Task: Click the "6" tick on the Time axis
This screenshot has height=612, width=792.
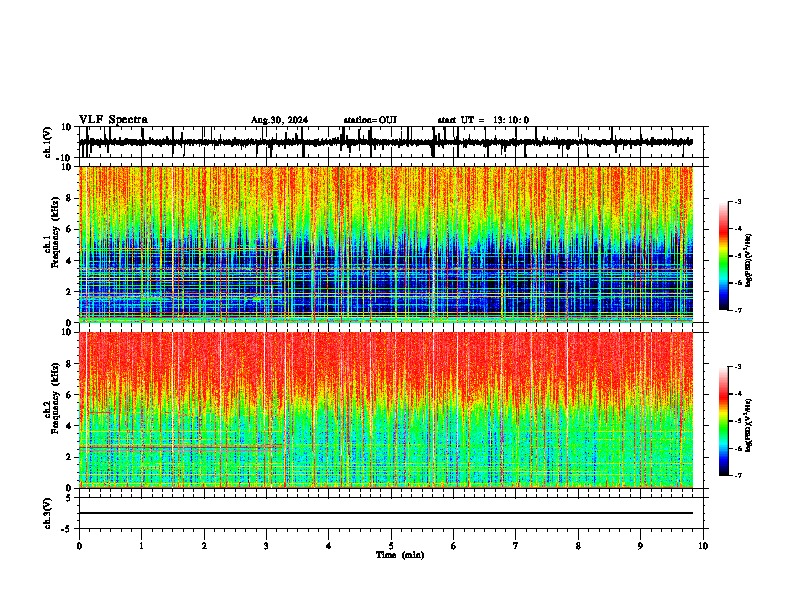Action: click(x=454, y=546)
